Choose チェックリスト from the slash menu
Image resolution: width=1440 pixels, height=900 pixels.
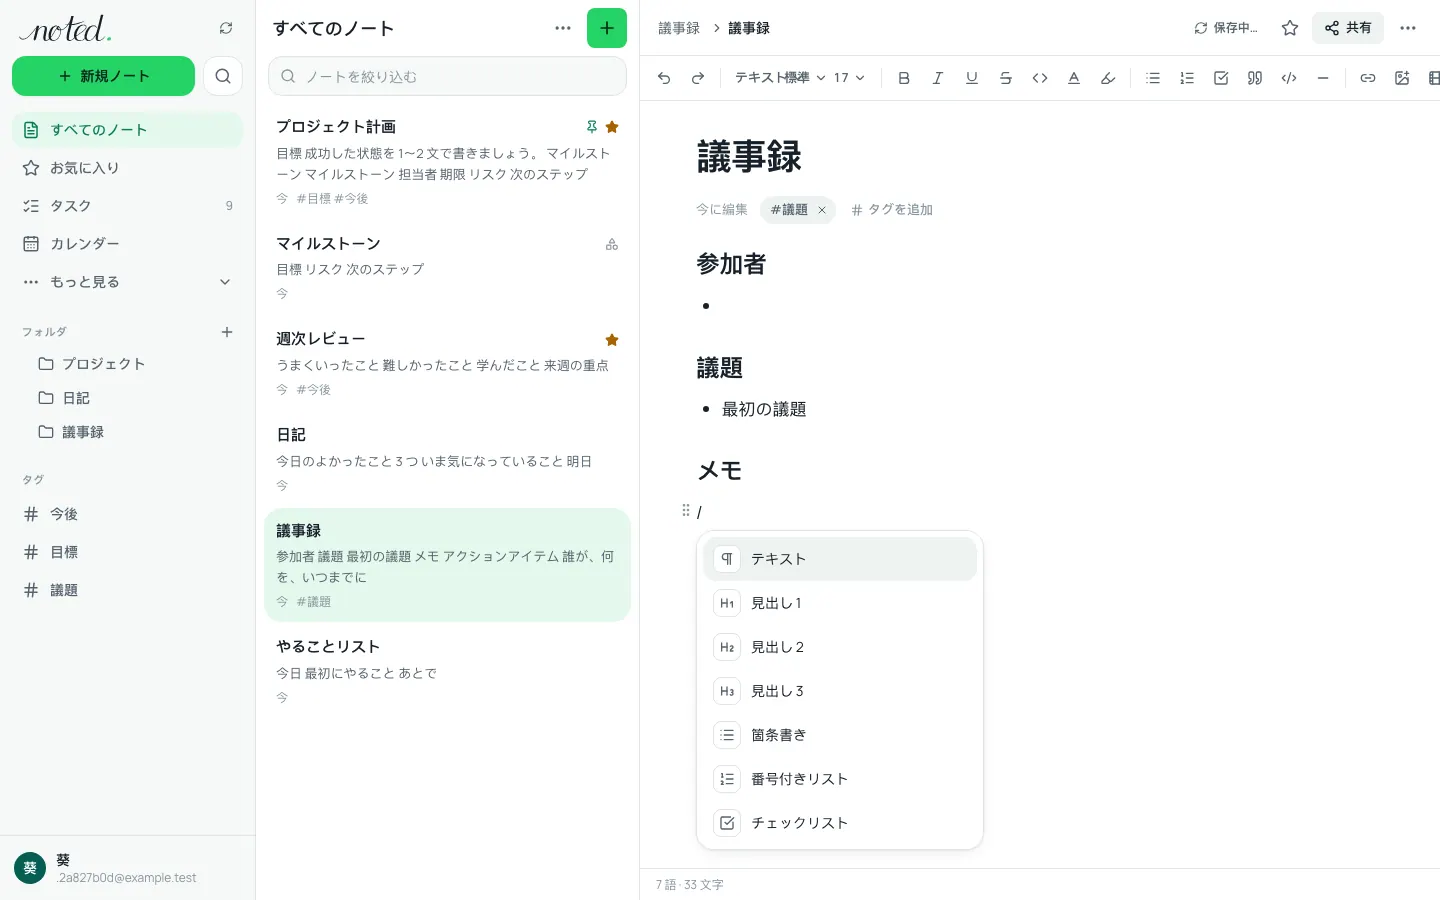(x=840, y=823)
